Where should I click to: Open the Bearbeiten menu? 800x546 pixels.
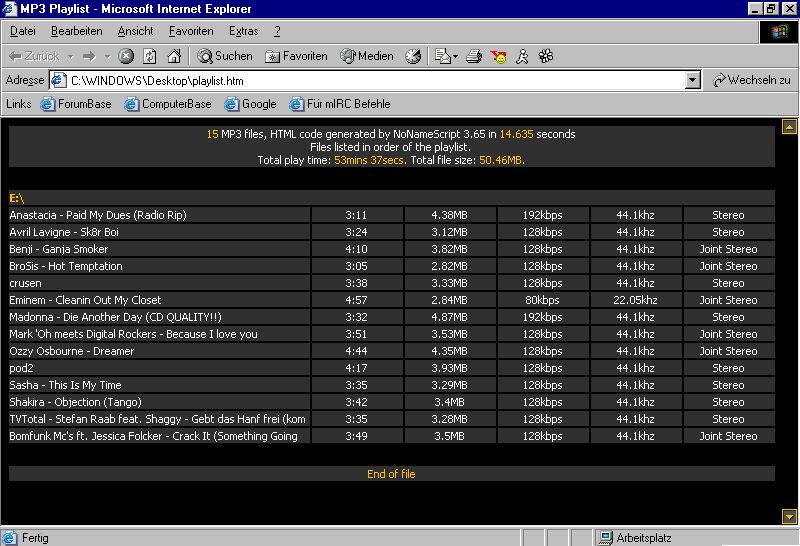(x=77, y=31)
